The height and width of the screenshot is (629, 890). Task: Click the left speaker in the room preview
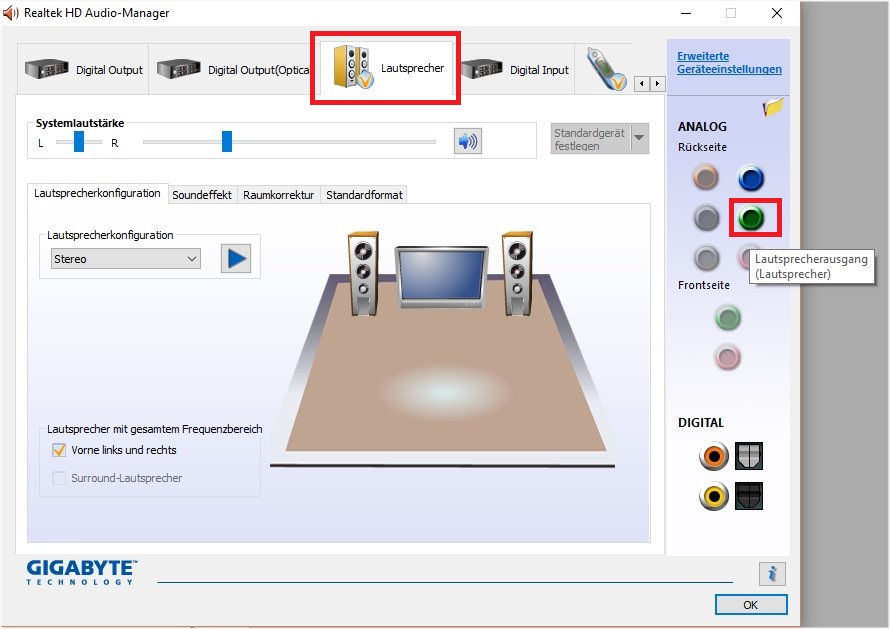(363, 273)
